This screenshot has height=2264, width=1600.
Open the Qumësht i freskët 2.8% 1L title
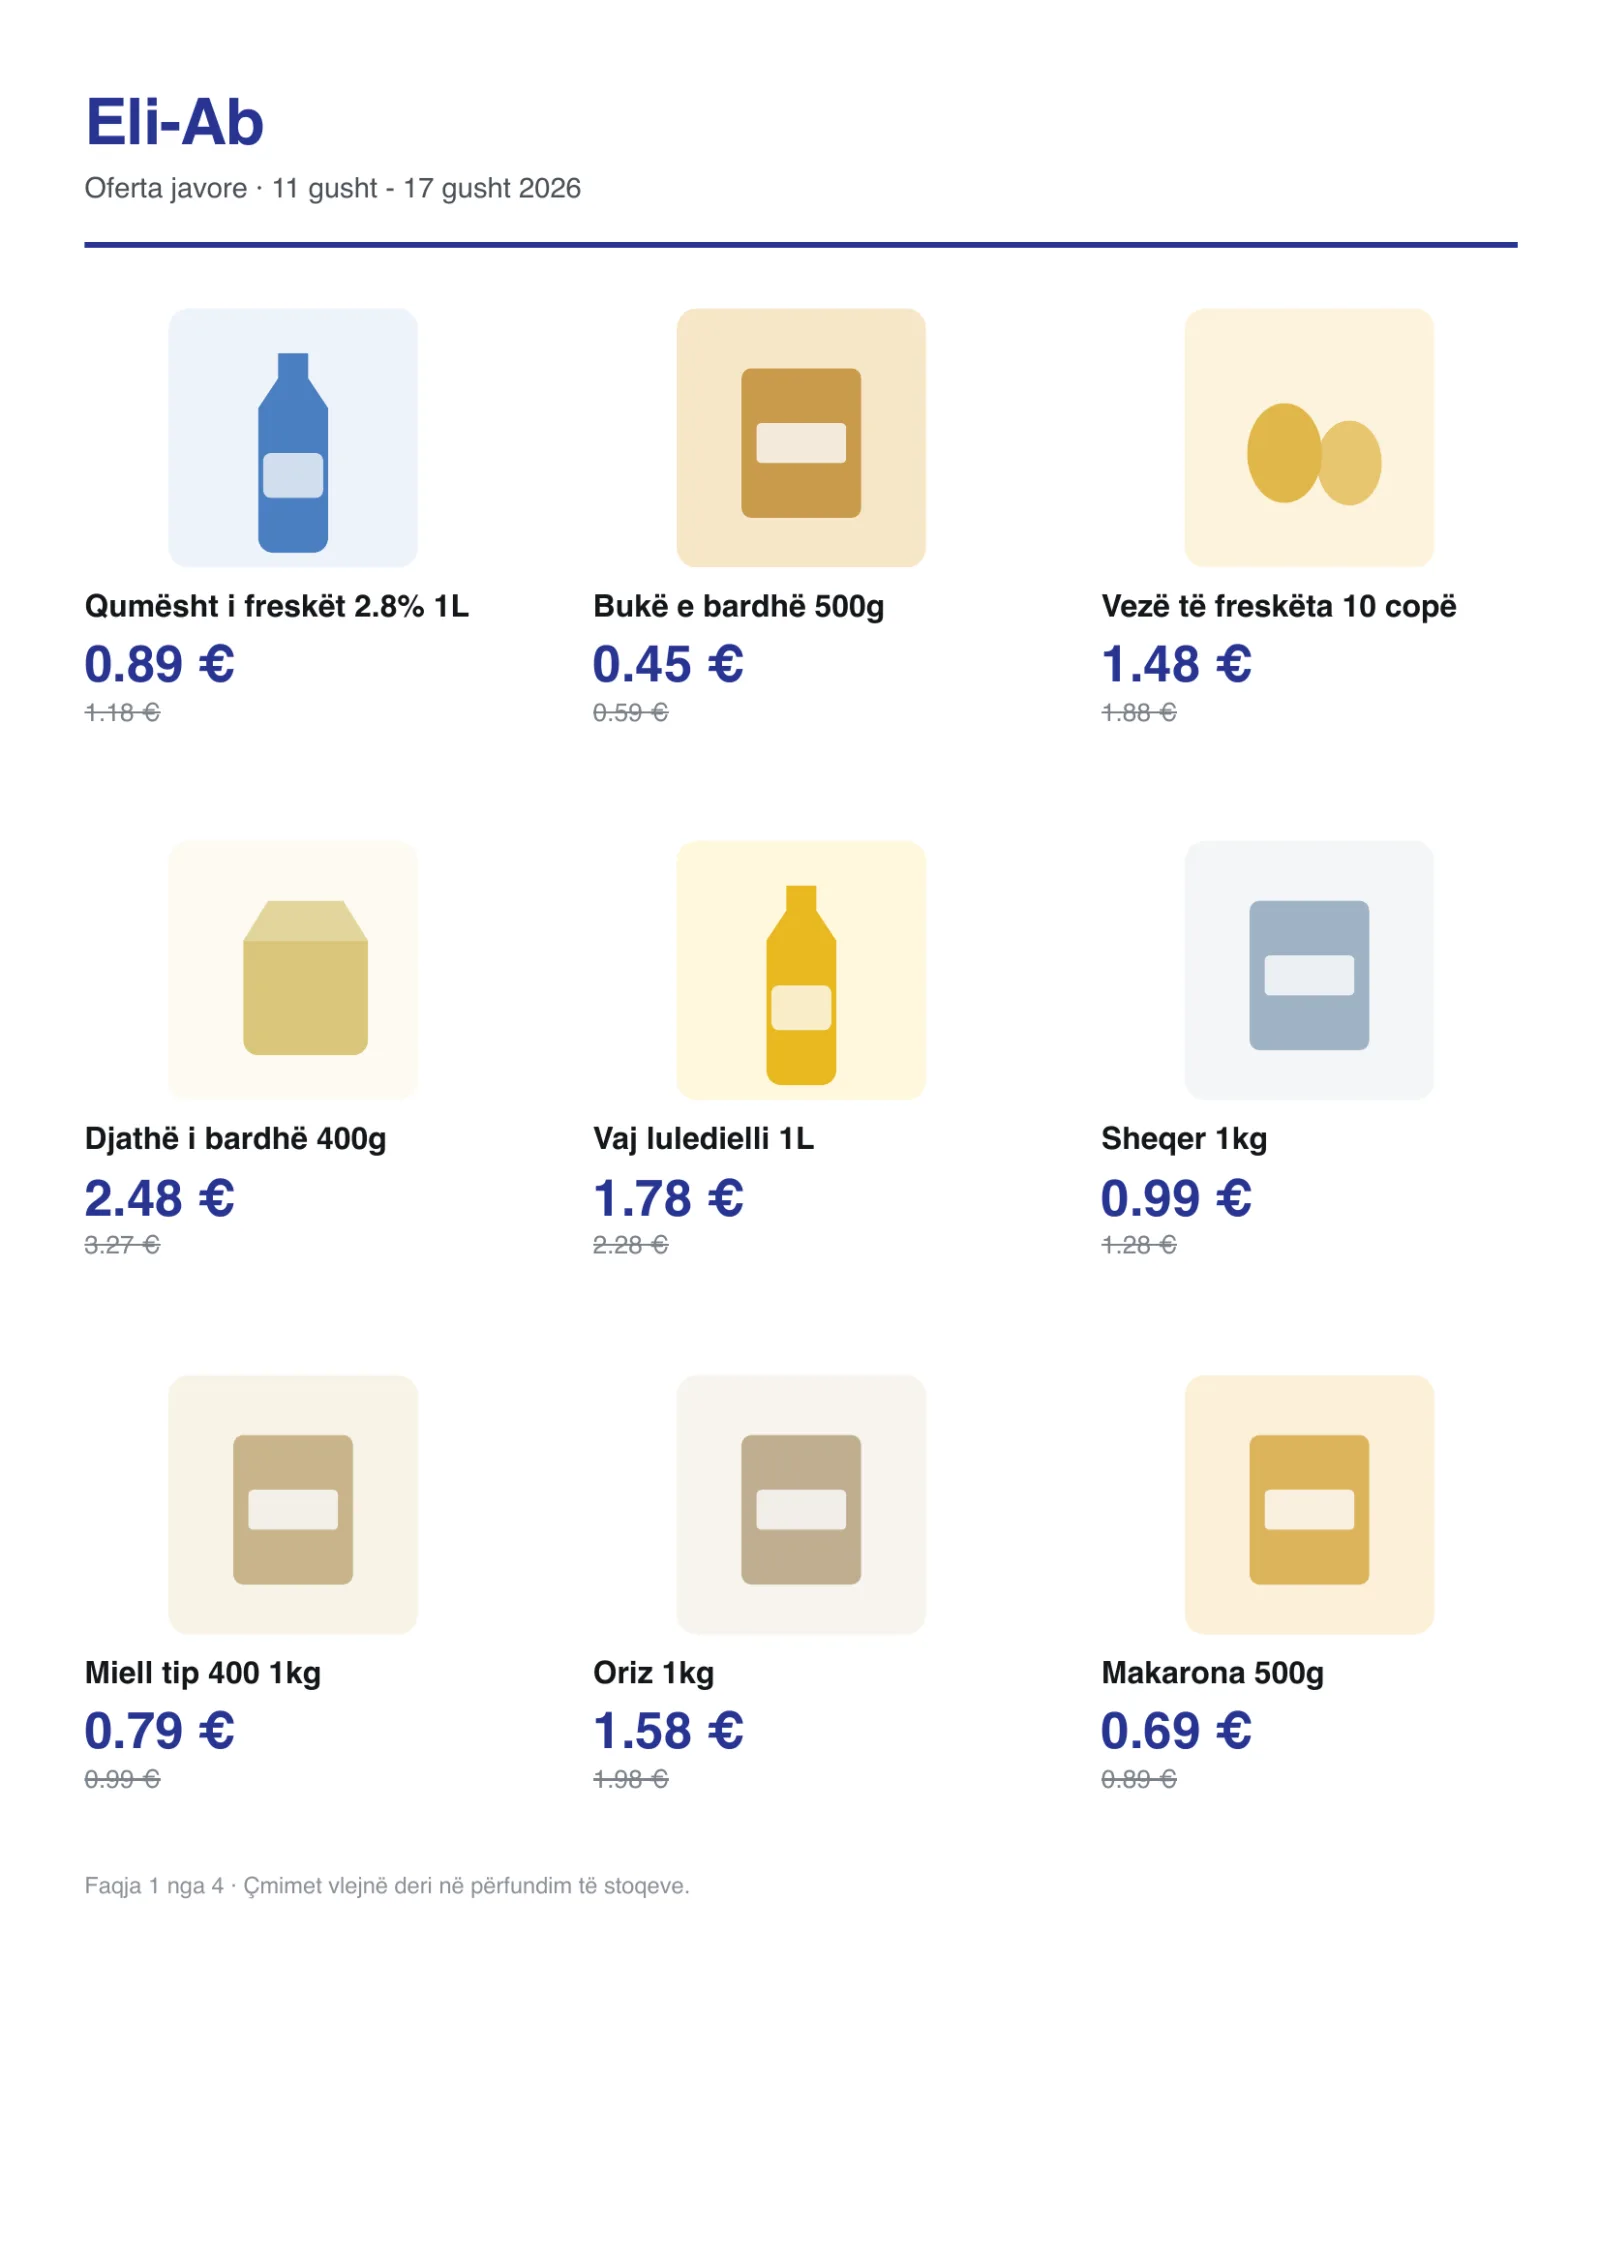click(277, 606)
